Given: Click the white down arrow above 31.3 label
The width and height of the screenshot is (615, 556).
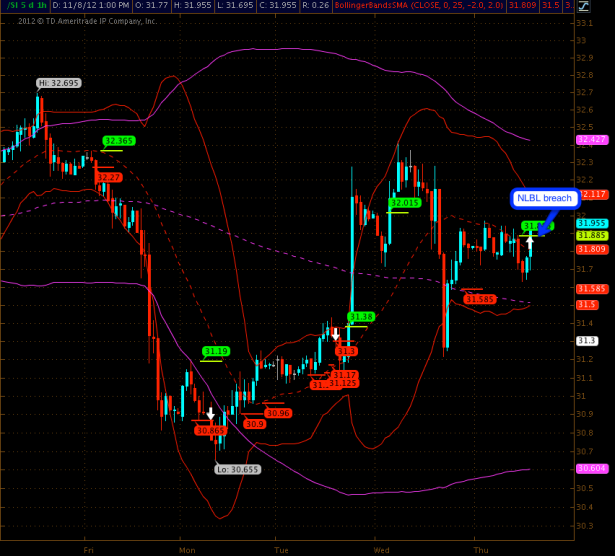Looking at the screenshot, I should pyautogui.click(x=335, y=335).
